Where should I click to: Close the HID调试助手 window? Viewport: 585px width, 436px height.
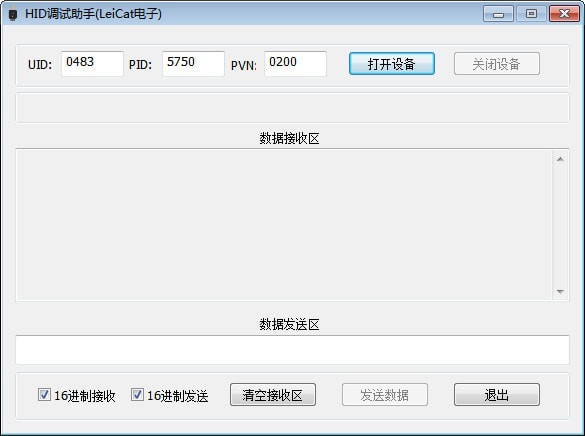coord(564,14)
